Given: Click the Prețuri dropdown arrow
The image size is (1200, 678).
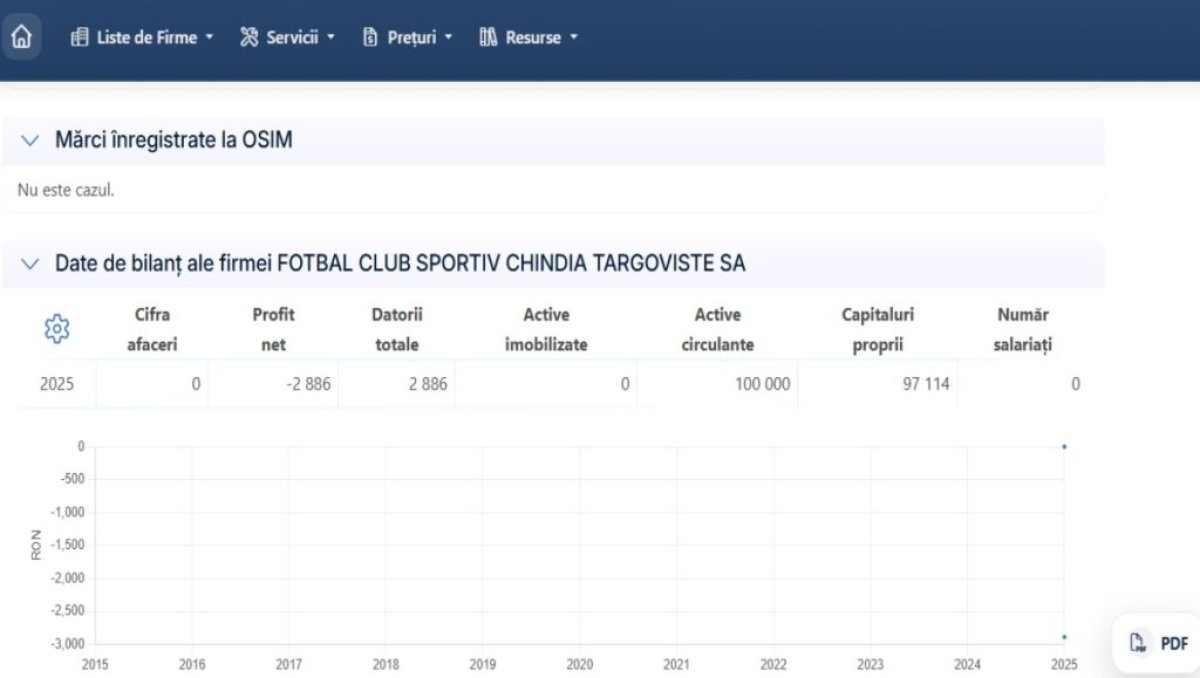Looking at the screenshot, I should click(448, 38).
